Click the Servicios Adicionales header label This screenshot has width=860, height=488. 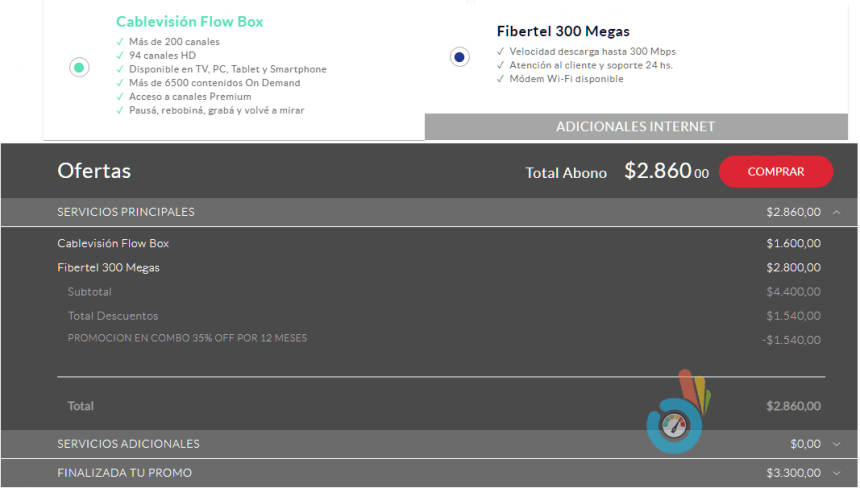coord(128,444)
